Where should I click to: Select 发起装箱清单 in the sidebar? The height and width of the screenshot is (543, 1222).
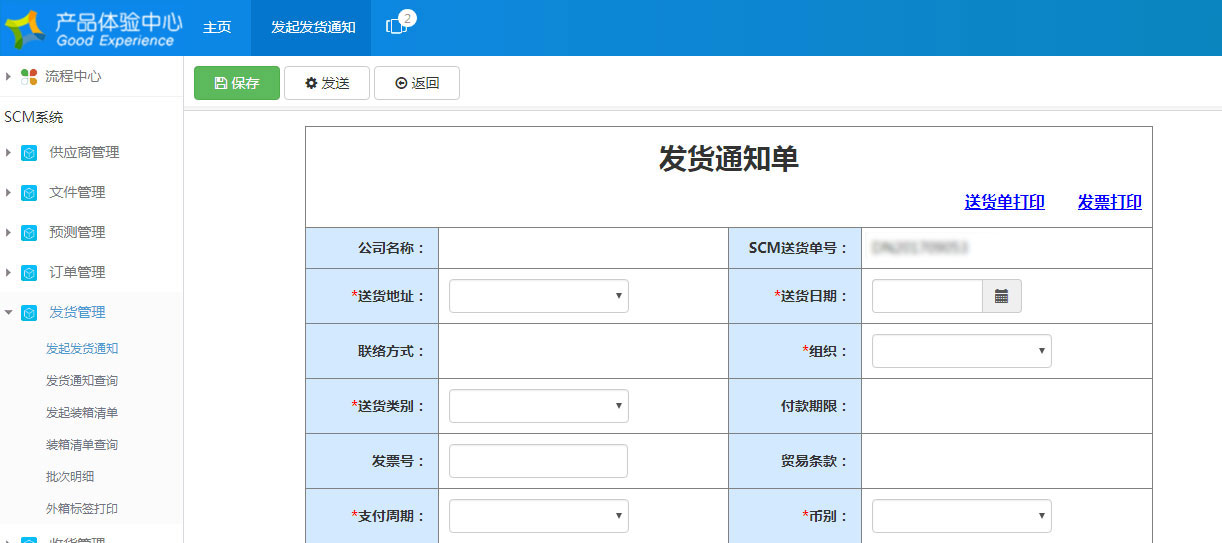coord(82,413)
